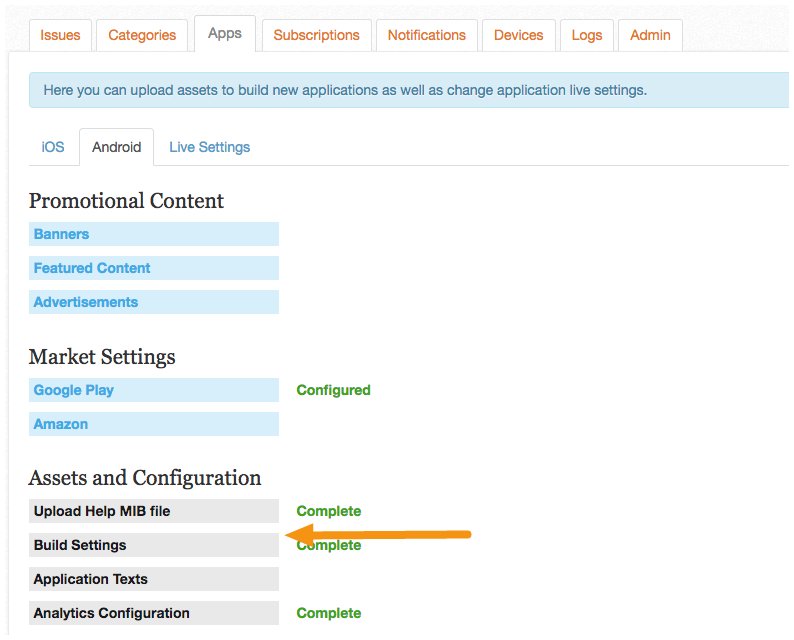Open Featured Content settings
Screen dimensions: 794x640
(x=154, y=268)
